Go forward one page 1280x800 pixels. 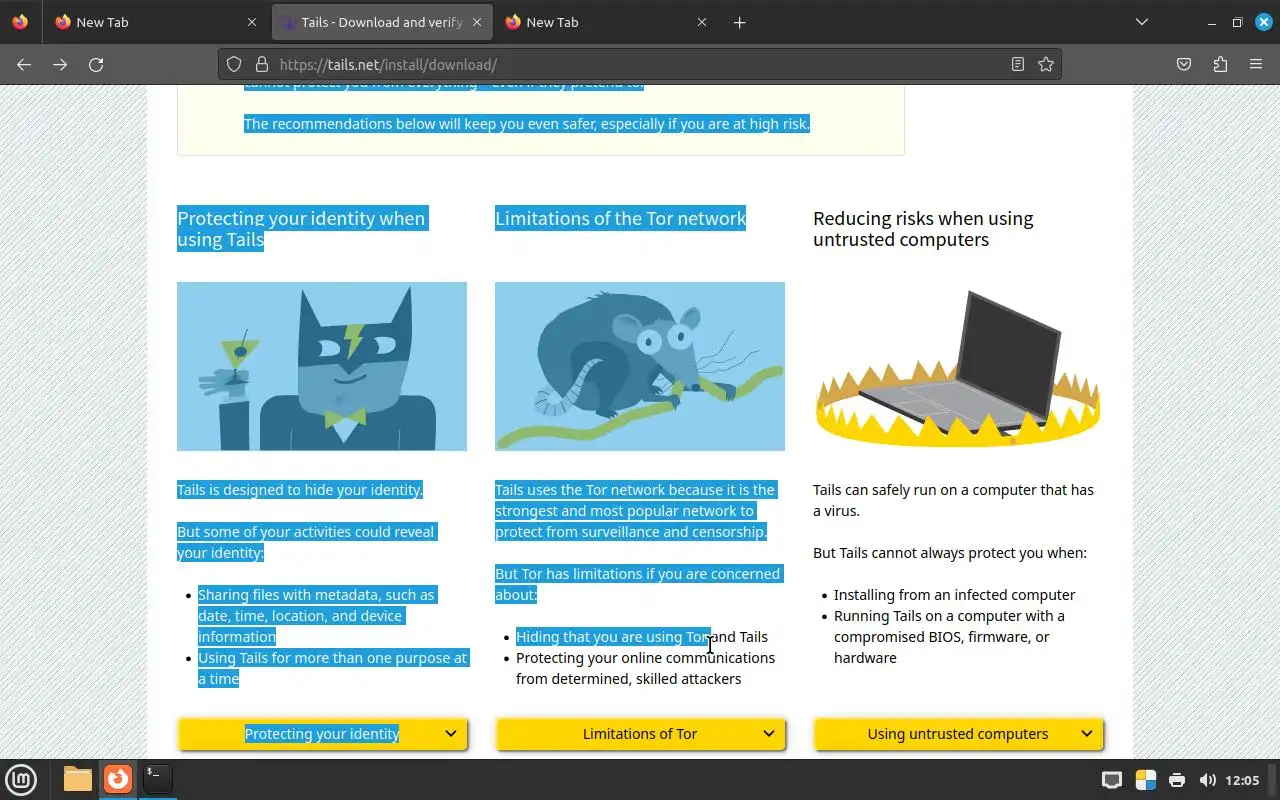pos(60,64)
